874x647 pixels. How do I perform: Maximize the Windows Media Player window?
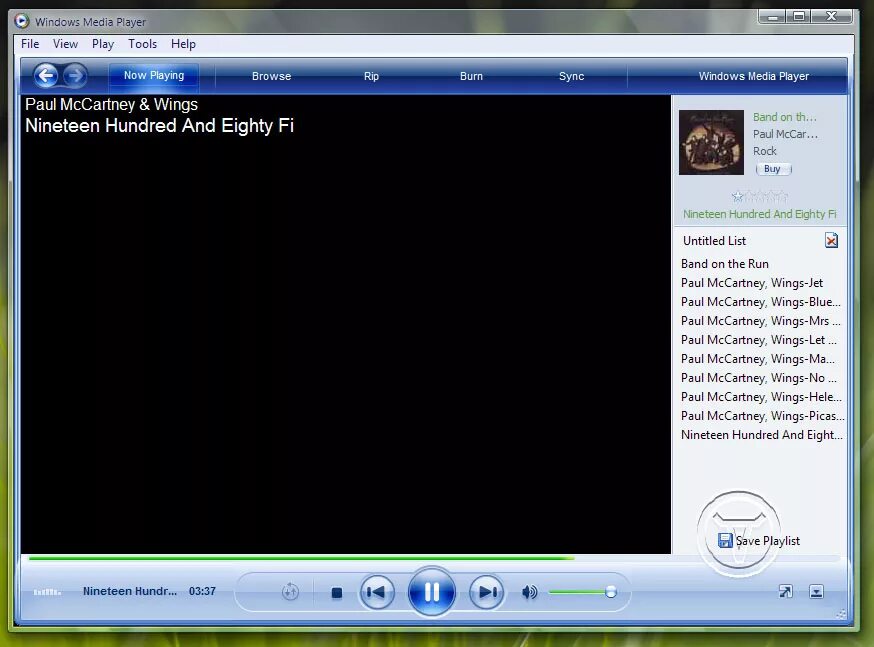[799, 17]
